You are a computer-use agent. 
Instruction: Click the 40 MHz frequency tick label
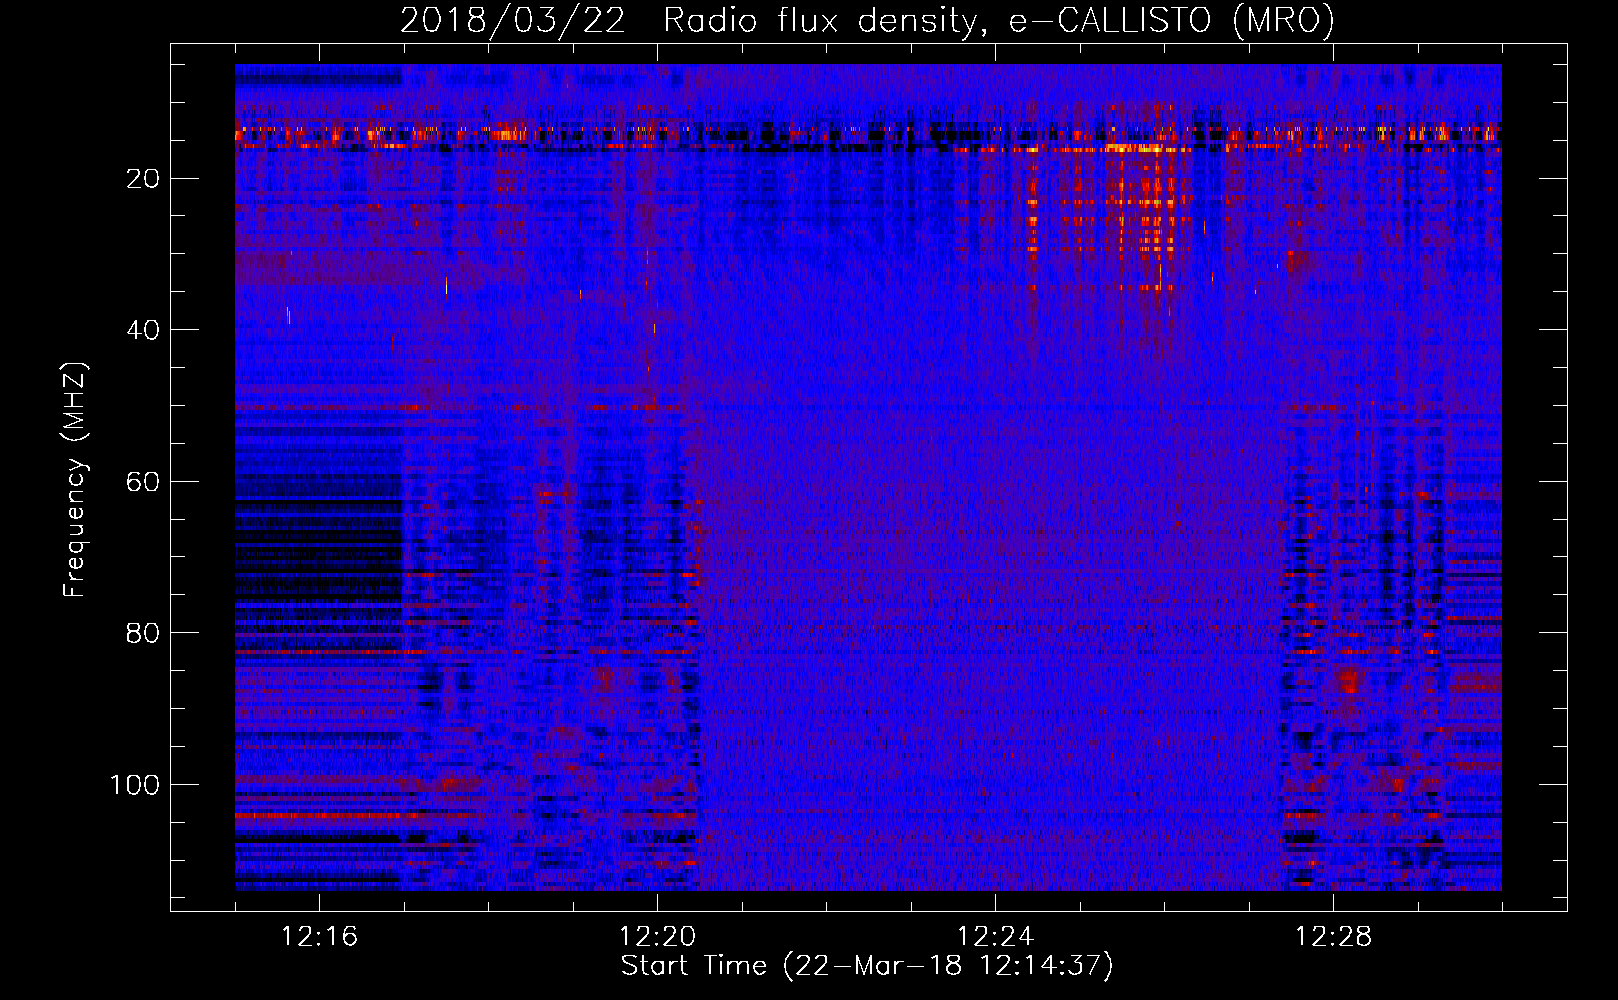click(144, 330)
